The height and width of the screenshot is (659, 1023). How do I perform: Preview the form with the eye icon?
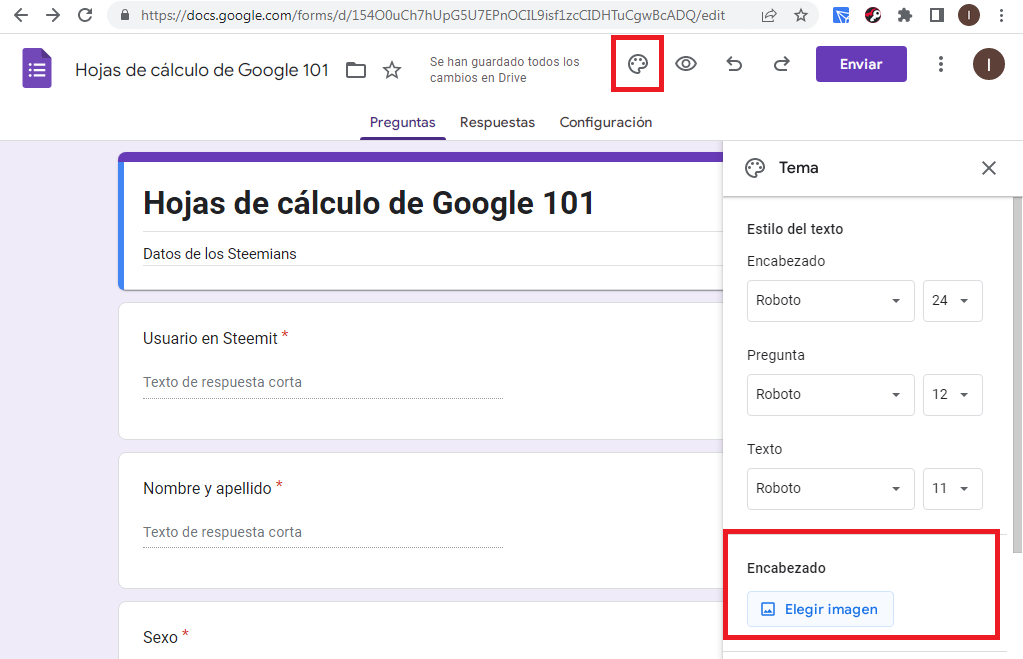coord(686,64)
